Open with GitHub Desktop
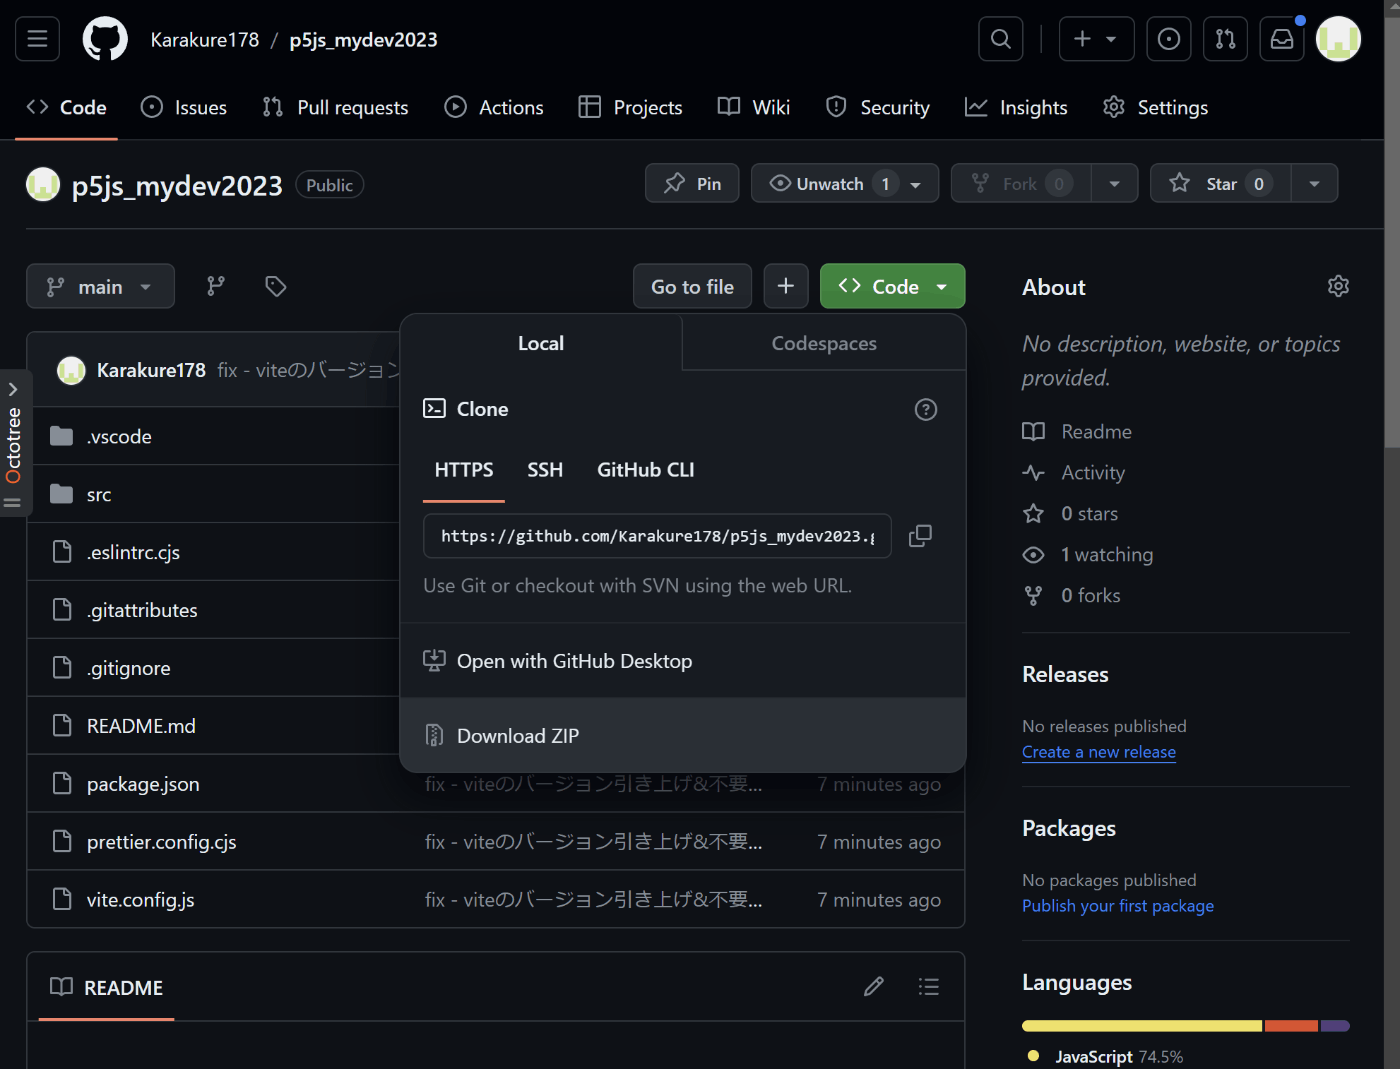This screenshot has height=1069, width=1400. pyautogui.click(x=683, y=661)
